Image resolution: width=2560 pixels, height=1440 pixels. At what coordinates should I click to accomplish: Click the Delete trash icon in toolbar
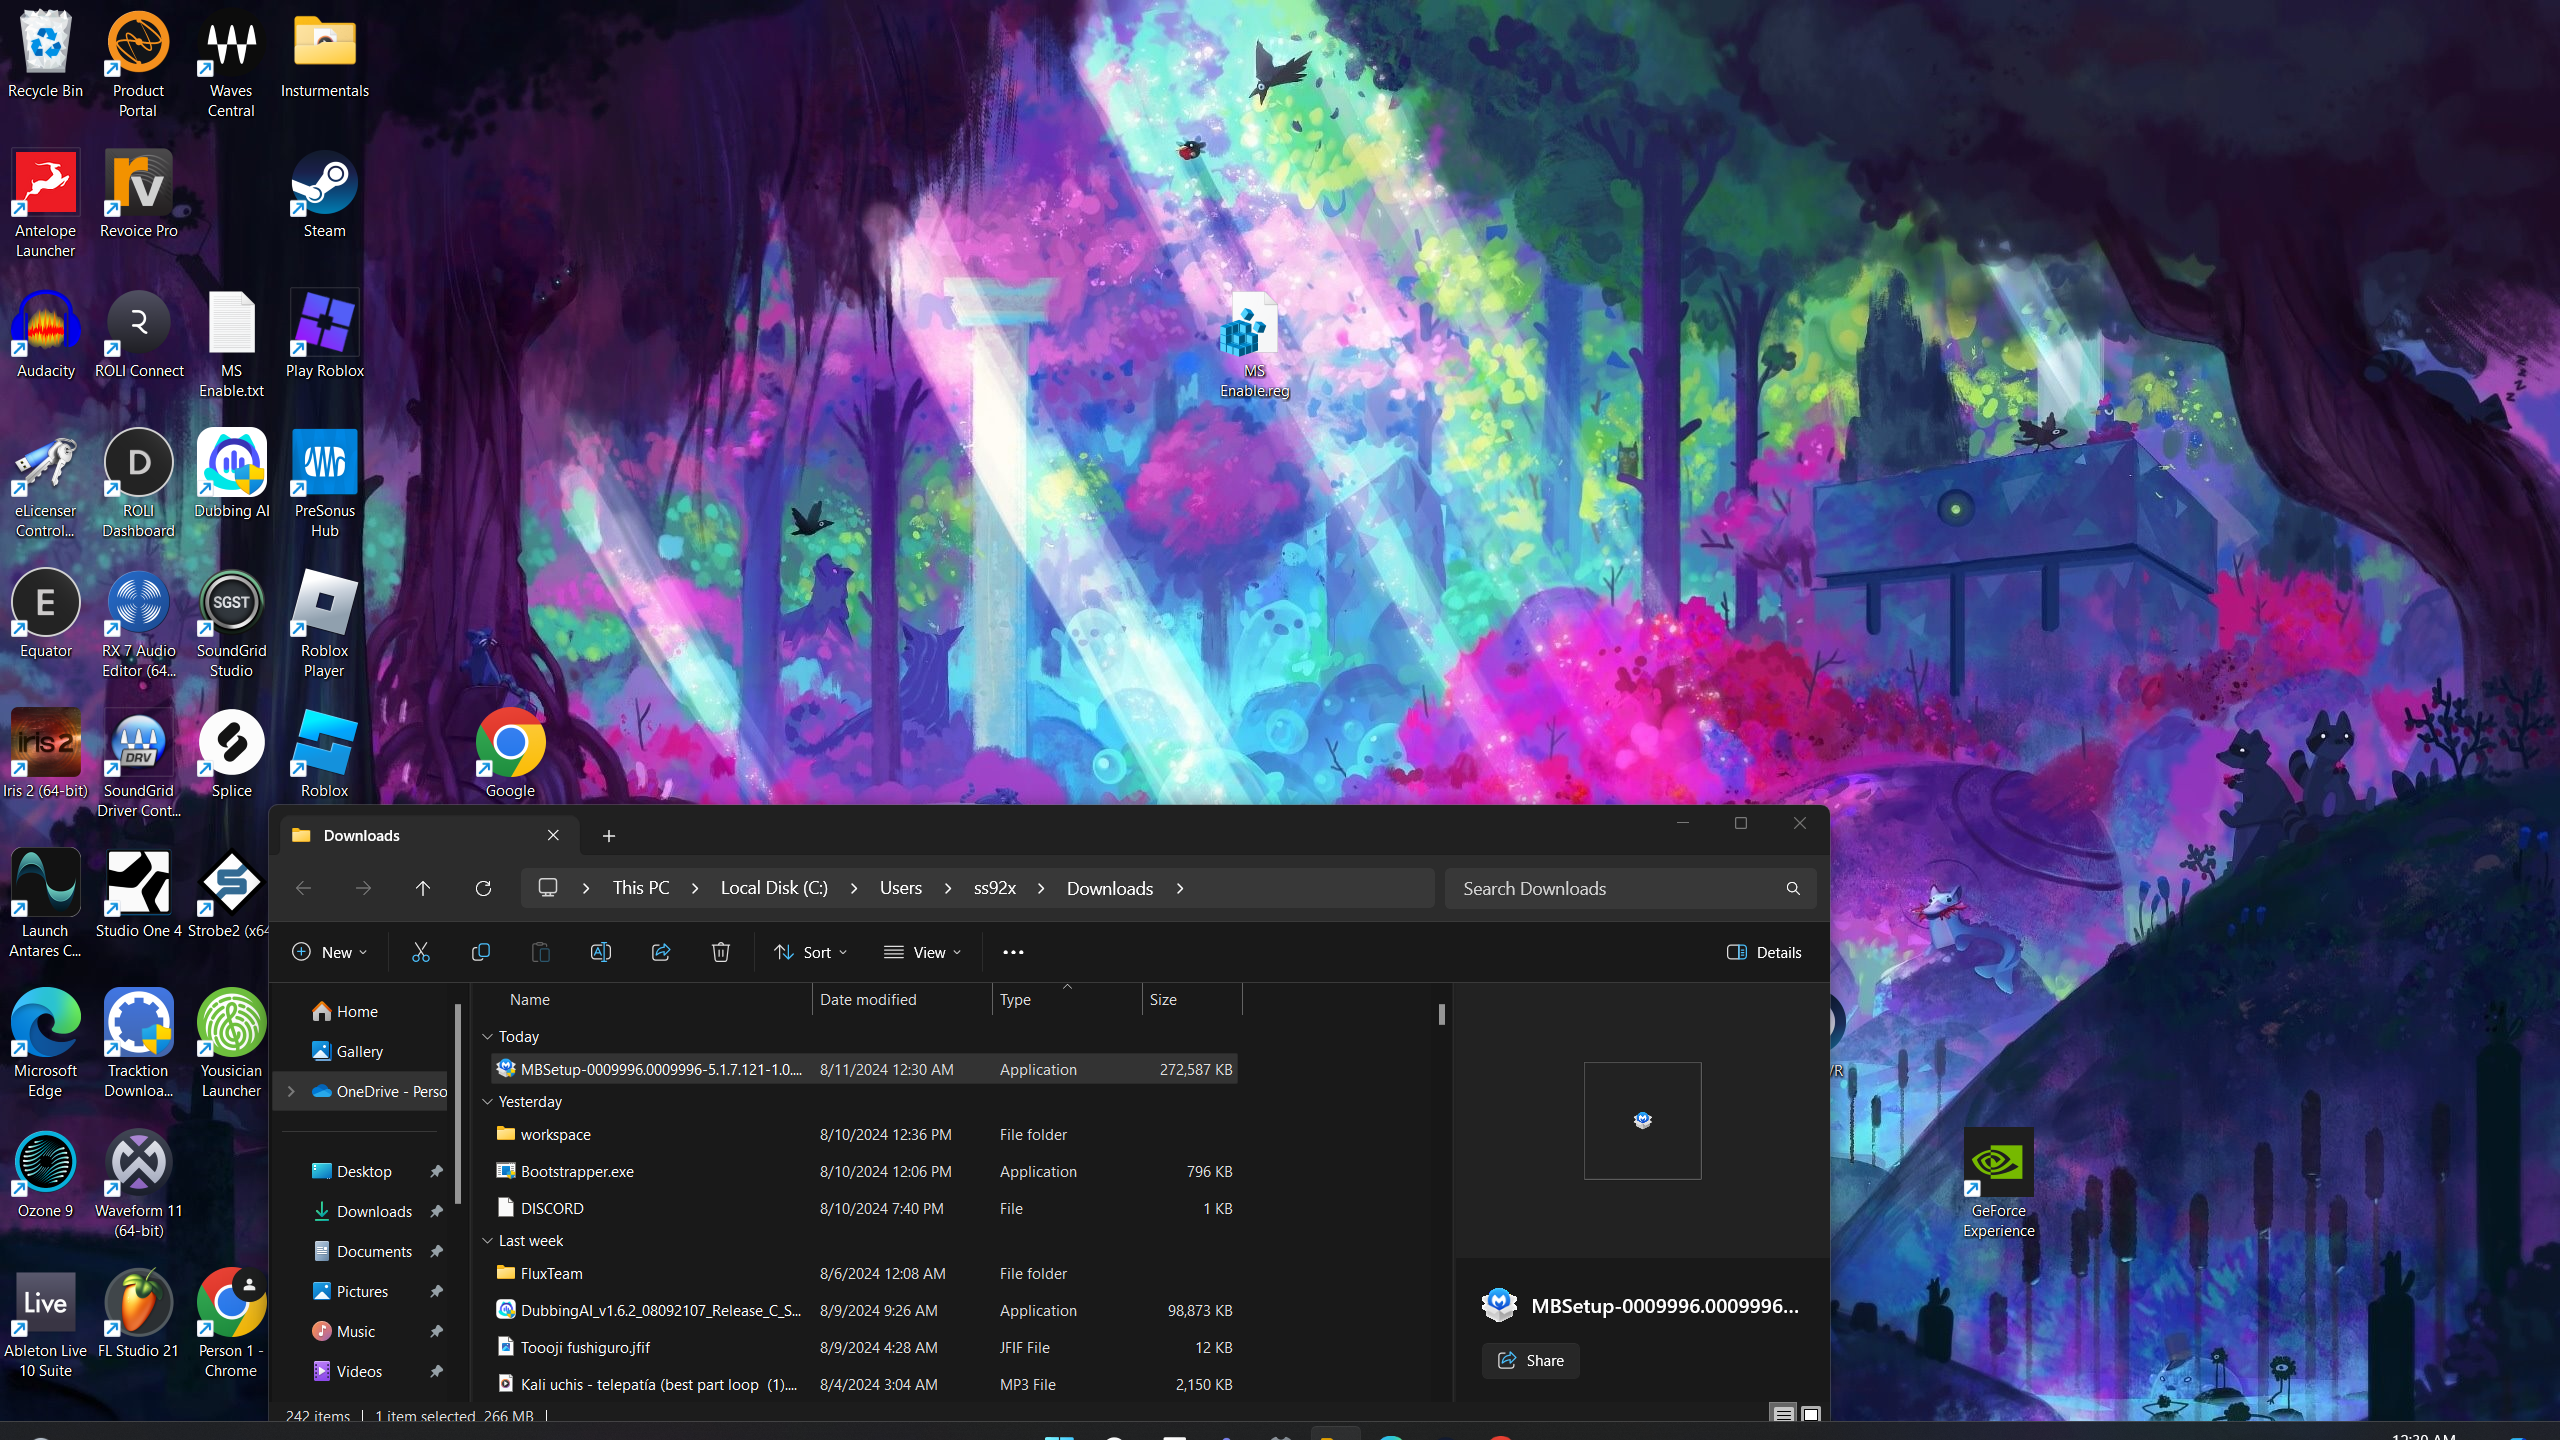(x=721, y=952)
